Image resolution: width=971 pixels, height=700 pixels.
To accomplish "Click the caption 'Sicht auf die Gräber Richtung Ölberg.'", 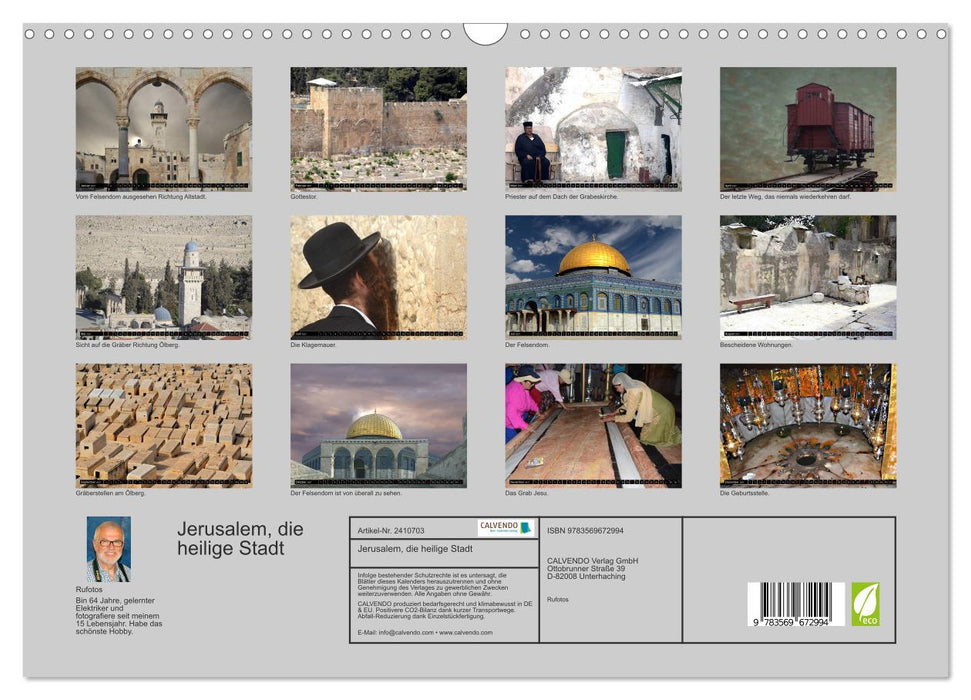I will [x=128, y=344].
